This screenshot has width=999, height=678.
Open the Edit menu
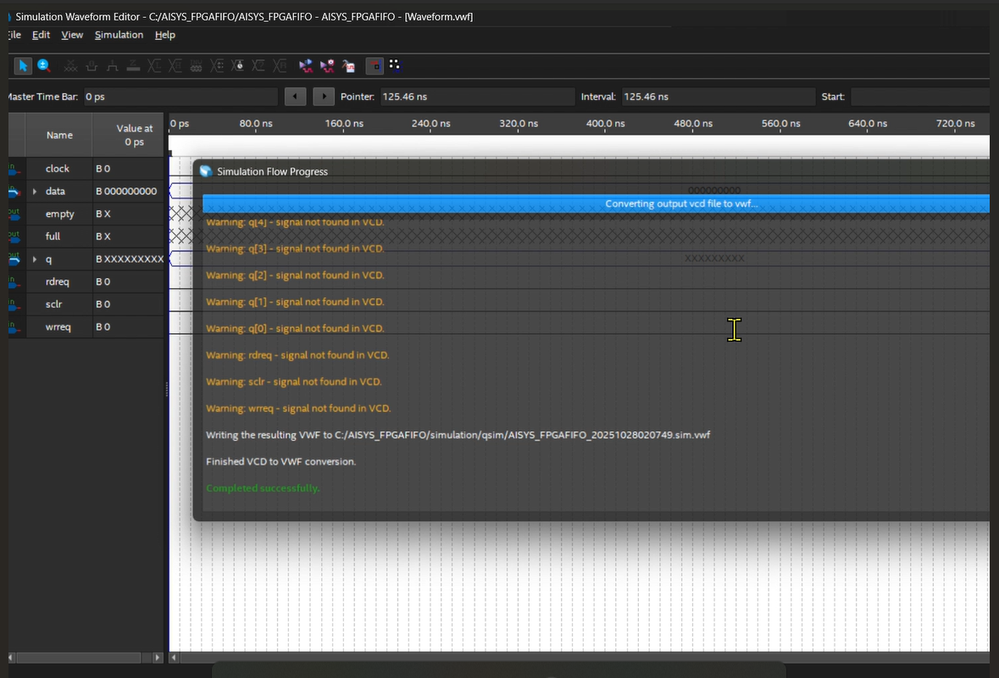[41, 35]
